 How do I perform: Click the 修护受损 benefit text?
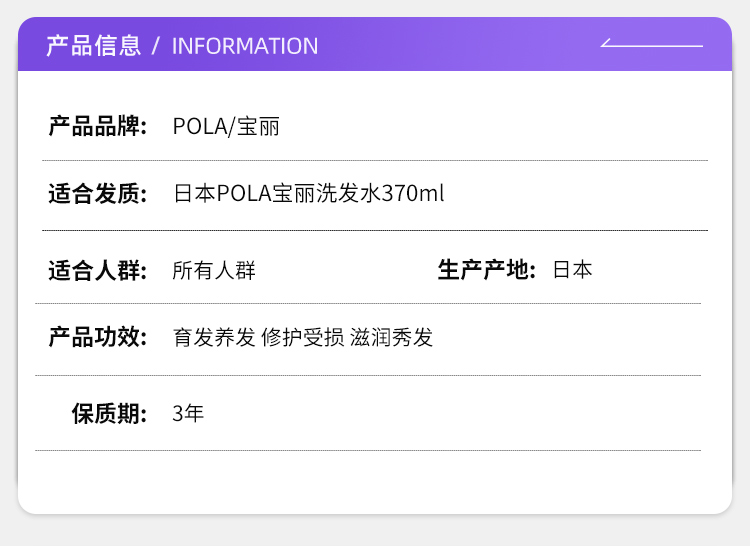pyautogui.click(x=303, y=338)
